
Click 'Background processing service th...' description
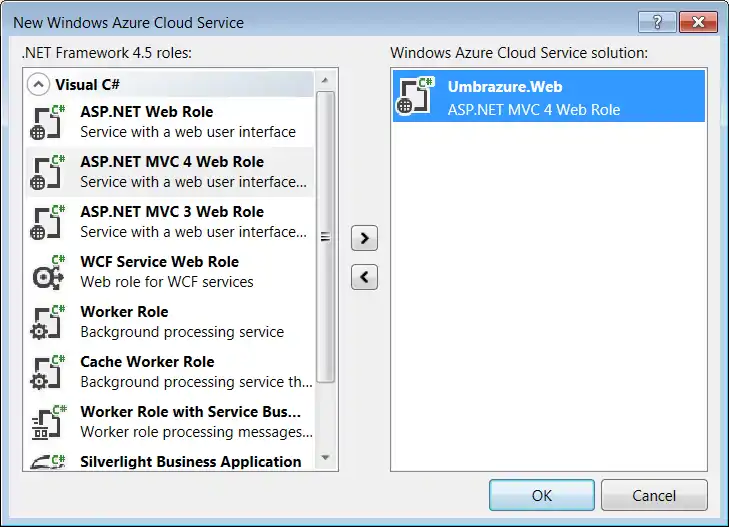point(196,382)
